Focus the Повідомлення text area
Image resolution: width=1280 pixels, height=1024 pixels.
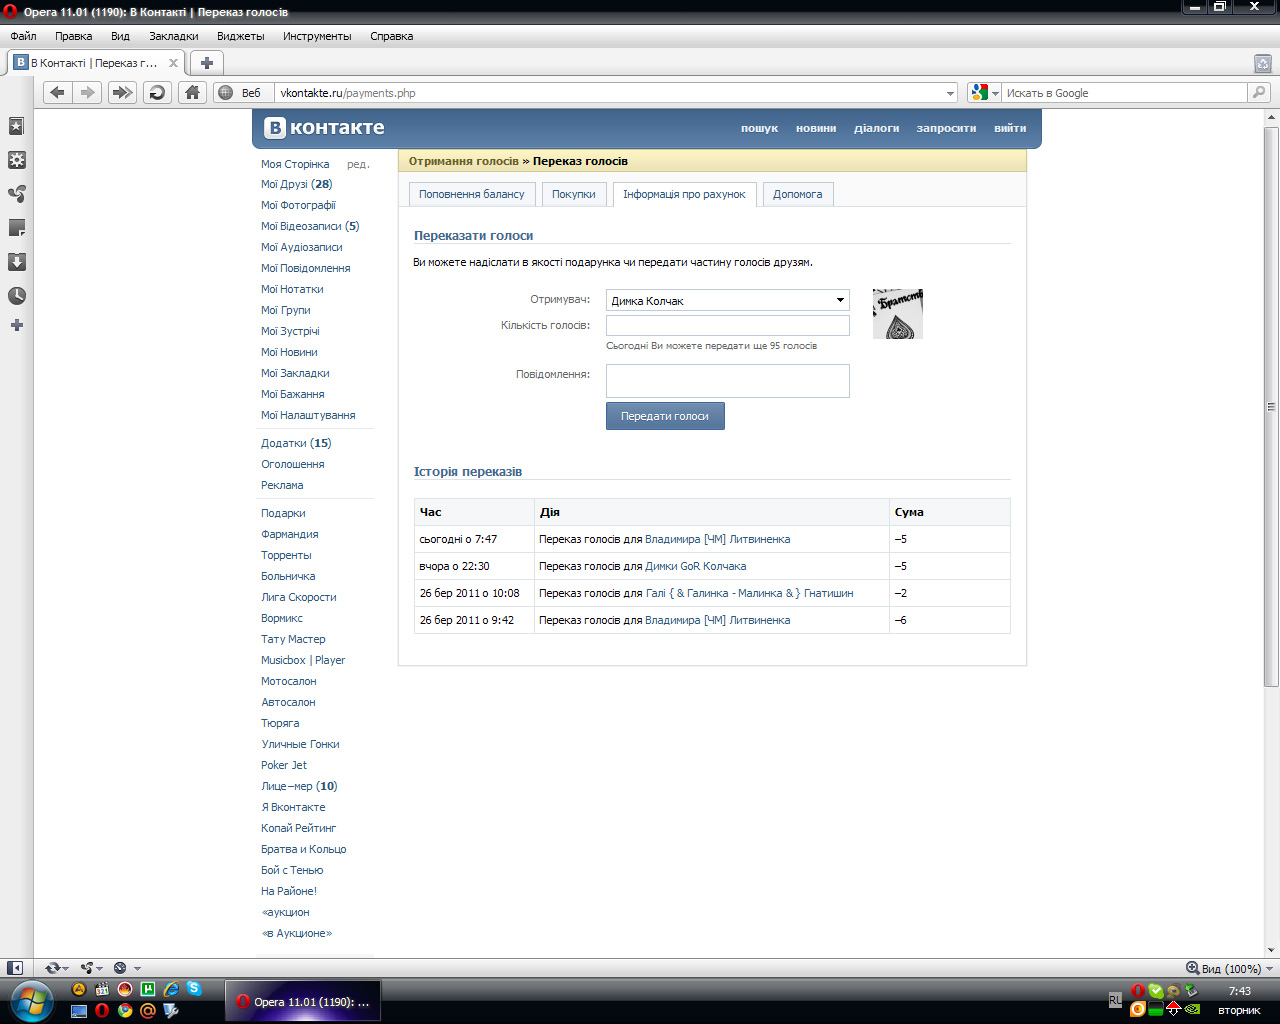tap(728, 381)
